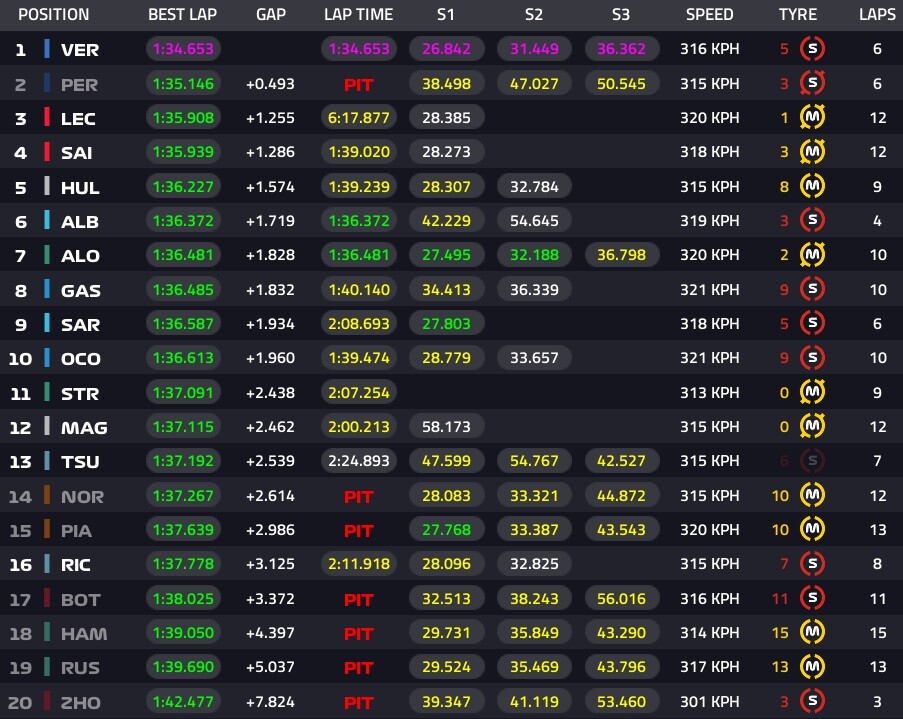903x719 pixels.
Task: Click the soft tyre icon for ZHO
Action: [813, 702]
